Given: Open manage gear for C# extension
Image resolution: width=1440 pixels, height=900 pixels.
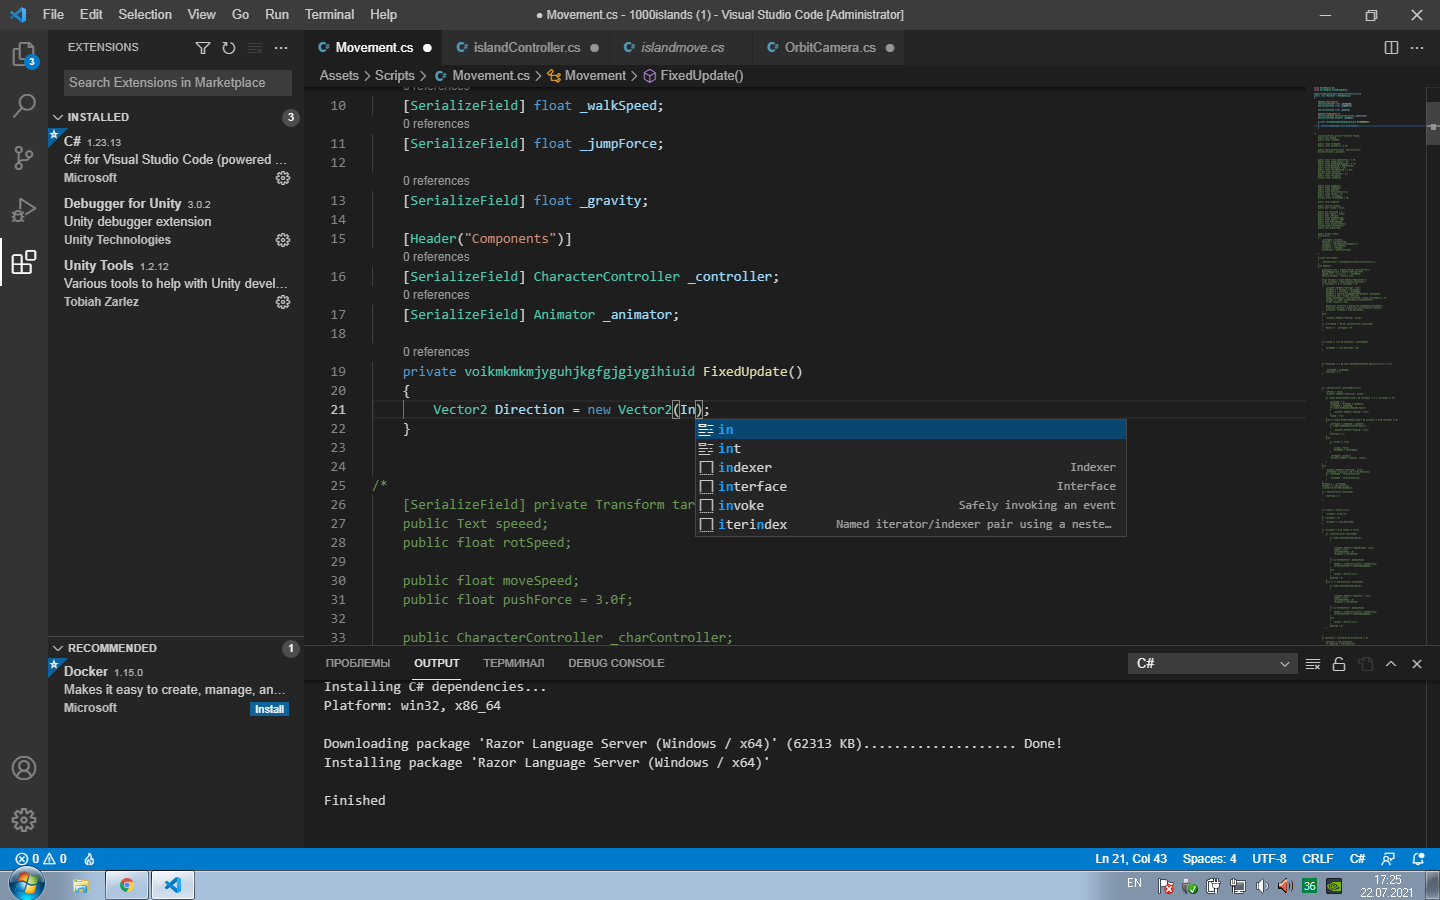Looking at the screenshot, I should (283, 178).
